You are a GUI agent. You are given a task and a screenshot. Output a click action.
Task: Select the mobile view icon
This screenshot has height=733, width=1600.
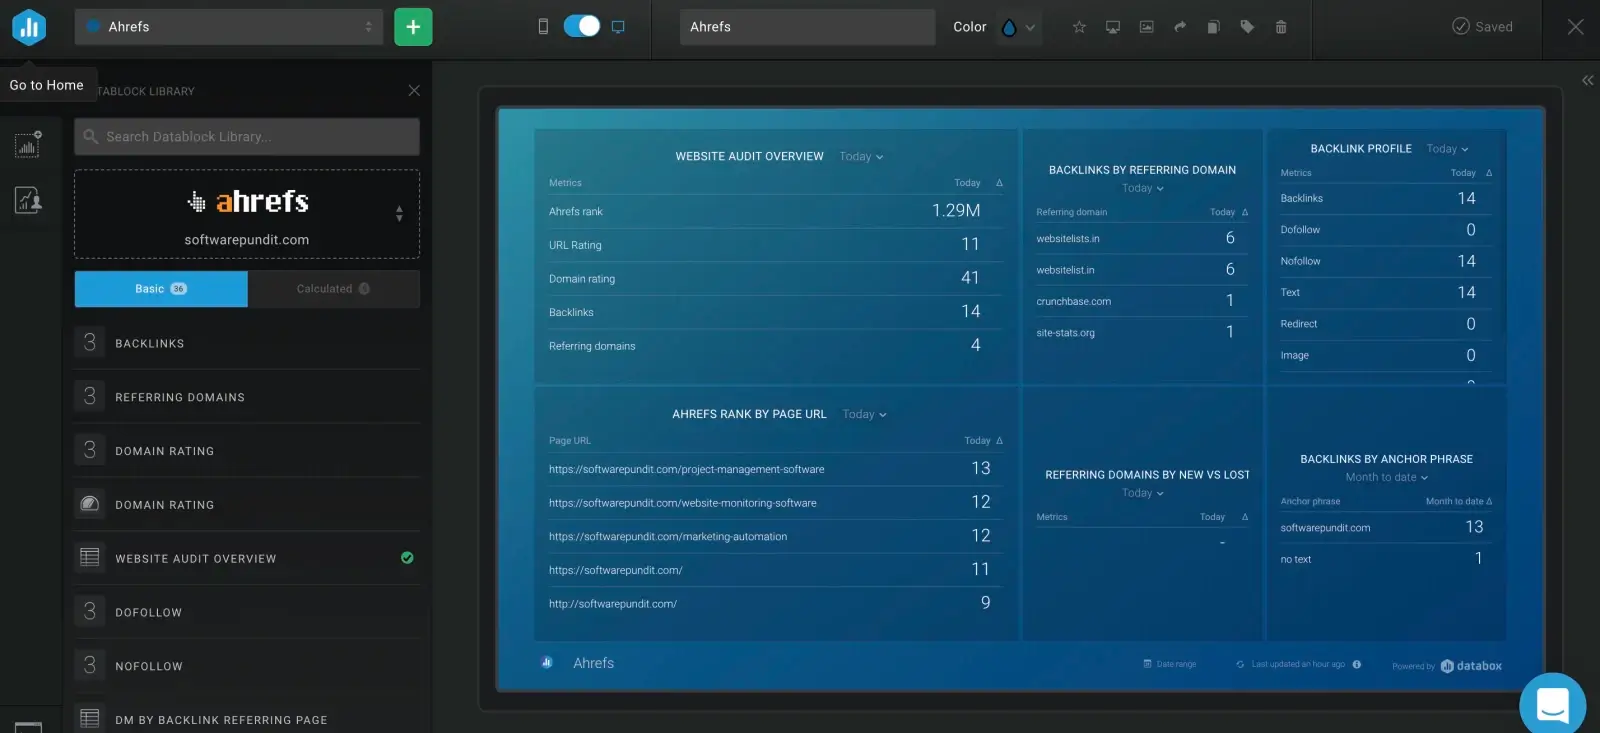[x=543, y=27]
